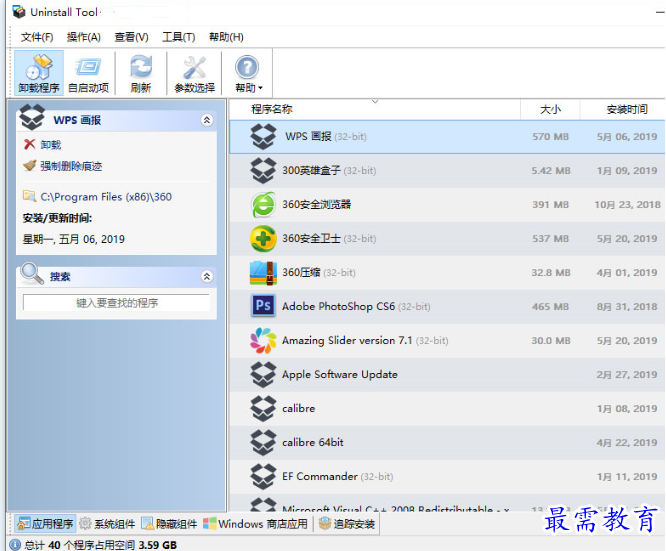The height and width of the screenshot is (551, 666).
Task: Select the 300英雄盒子 row text
Action: [x=311, y=170]
